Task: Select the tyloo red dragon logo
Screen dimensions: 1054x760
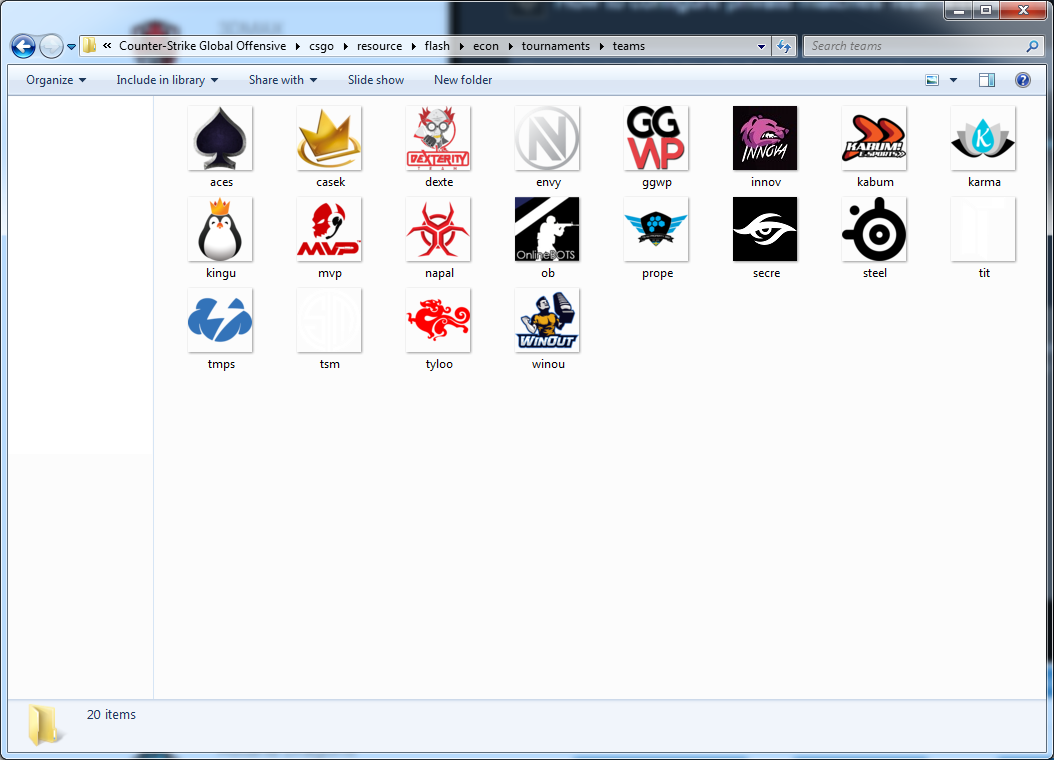Action: [x=438, y=321]
